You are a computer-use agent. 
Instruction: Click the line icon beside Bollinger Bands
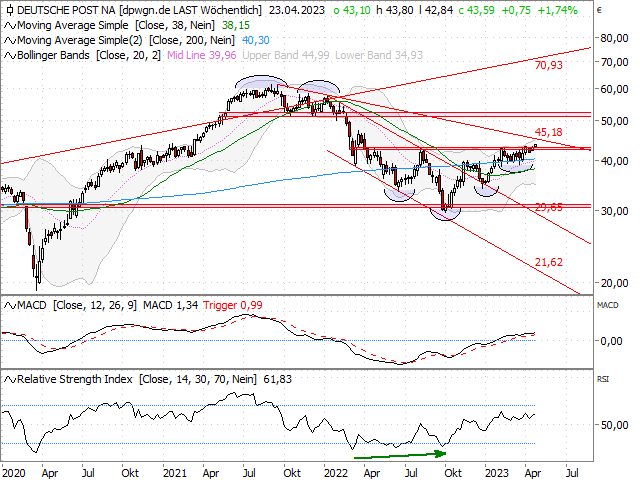coord(10,56)
